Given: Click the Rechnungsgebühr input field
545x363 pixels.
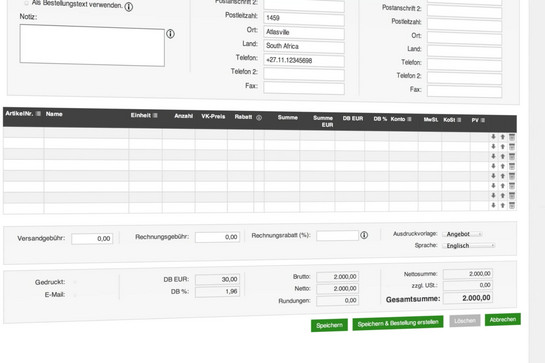Looking at the screenshot, I should click(x=217, y=237).
